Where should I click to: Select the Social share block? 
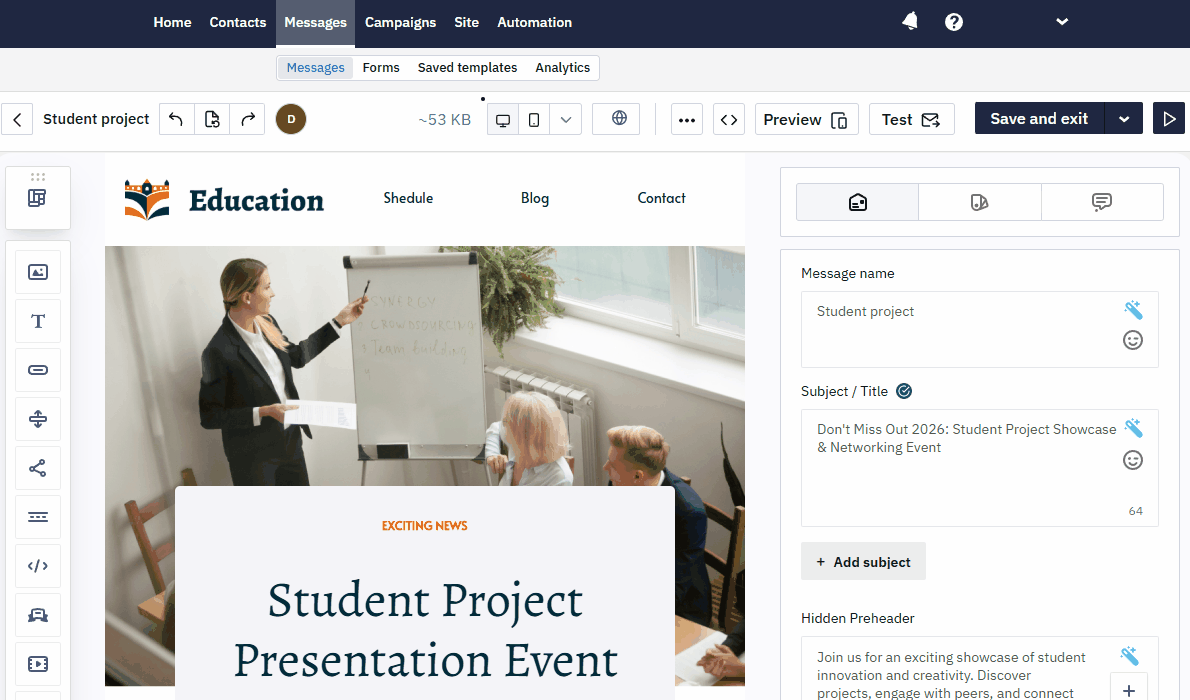pyautogui.click(x=38, y=468)
